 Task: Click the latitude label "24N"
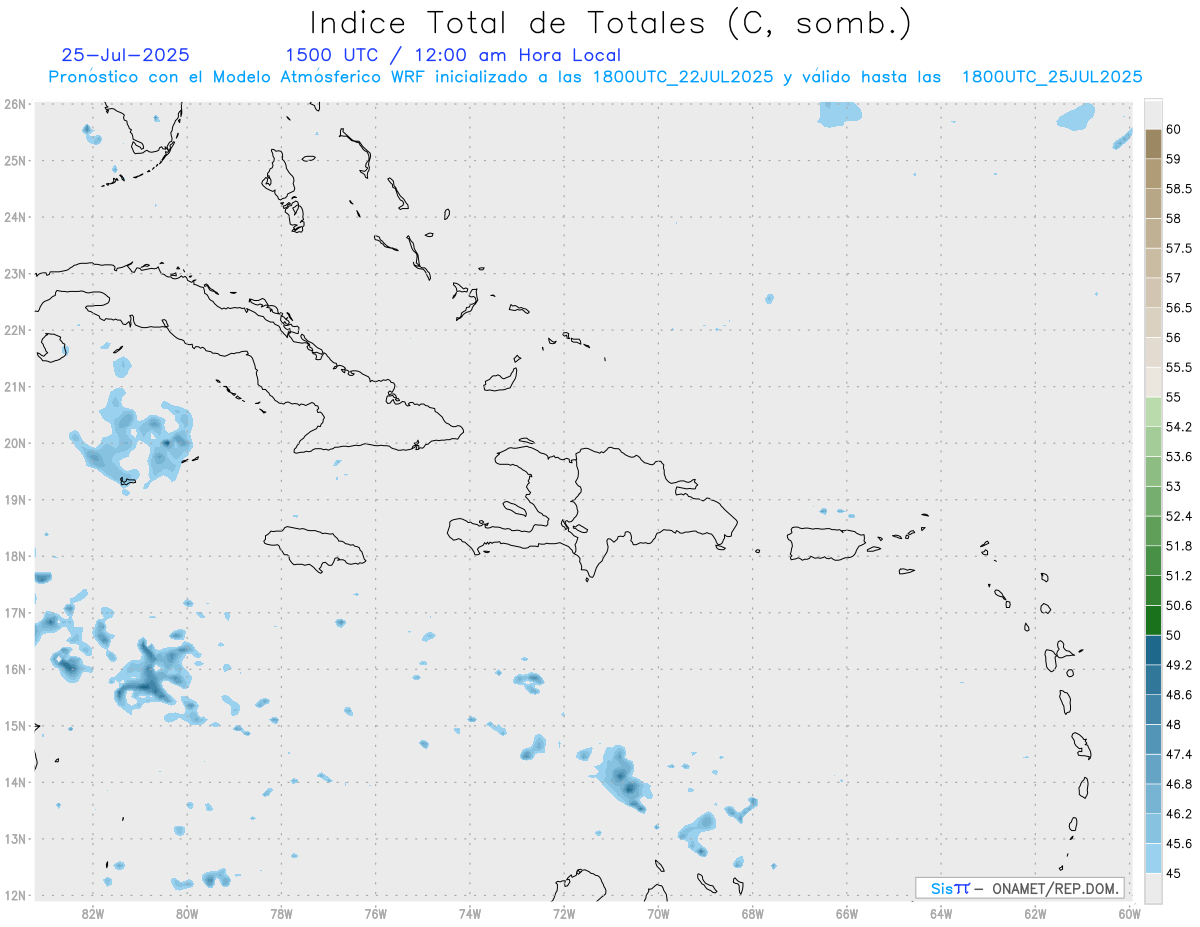tap(14, 217)
